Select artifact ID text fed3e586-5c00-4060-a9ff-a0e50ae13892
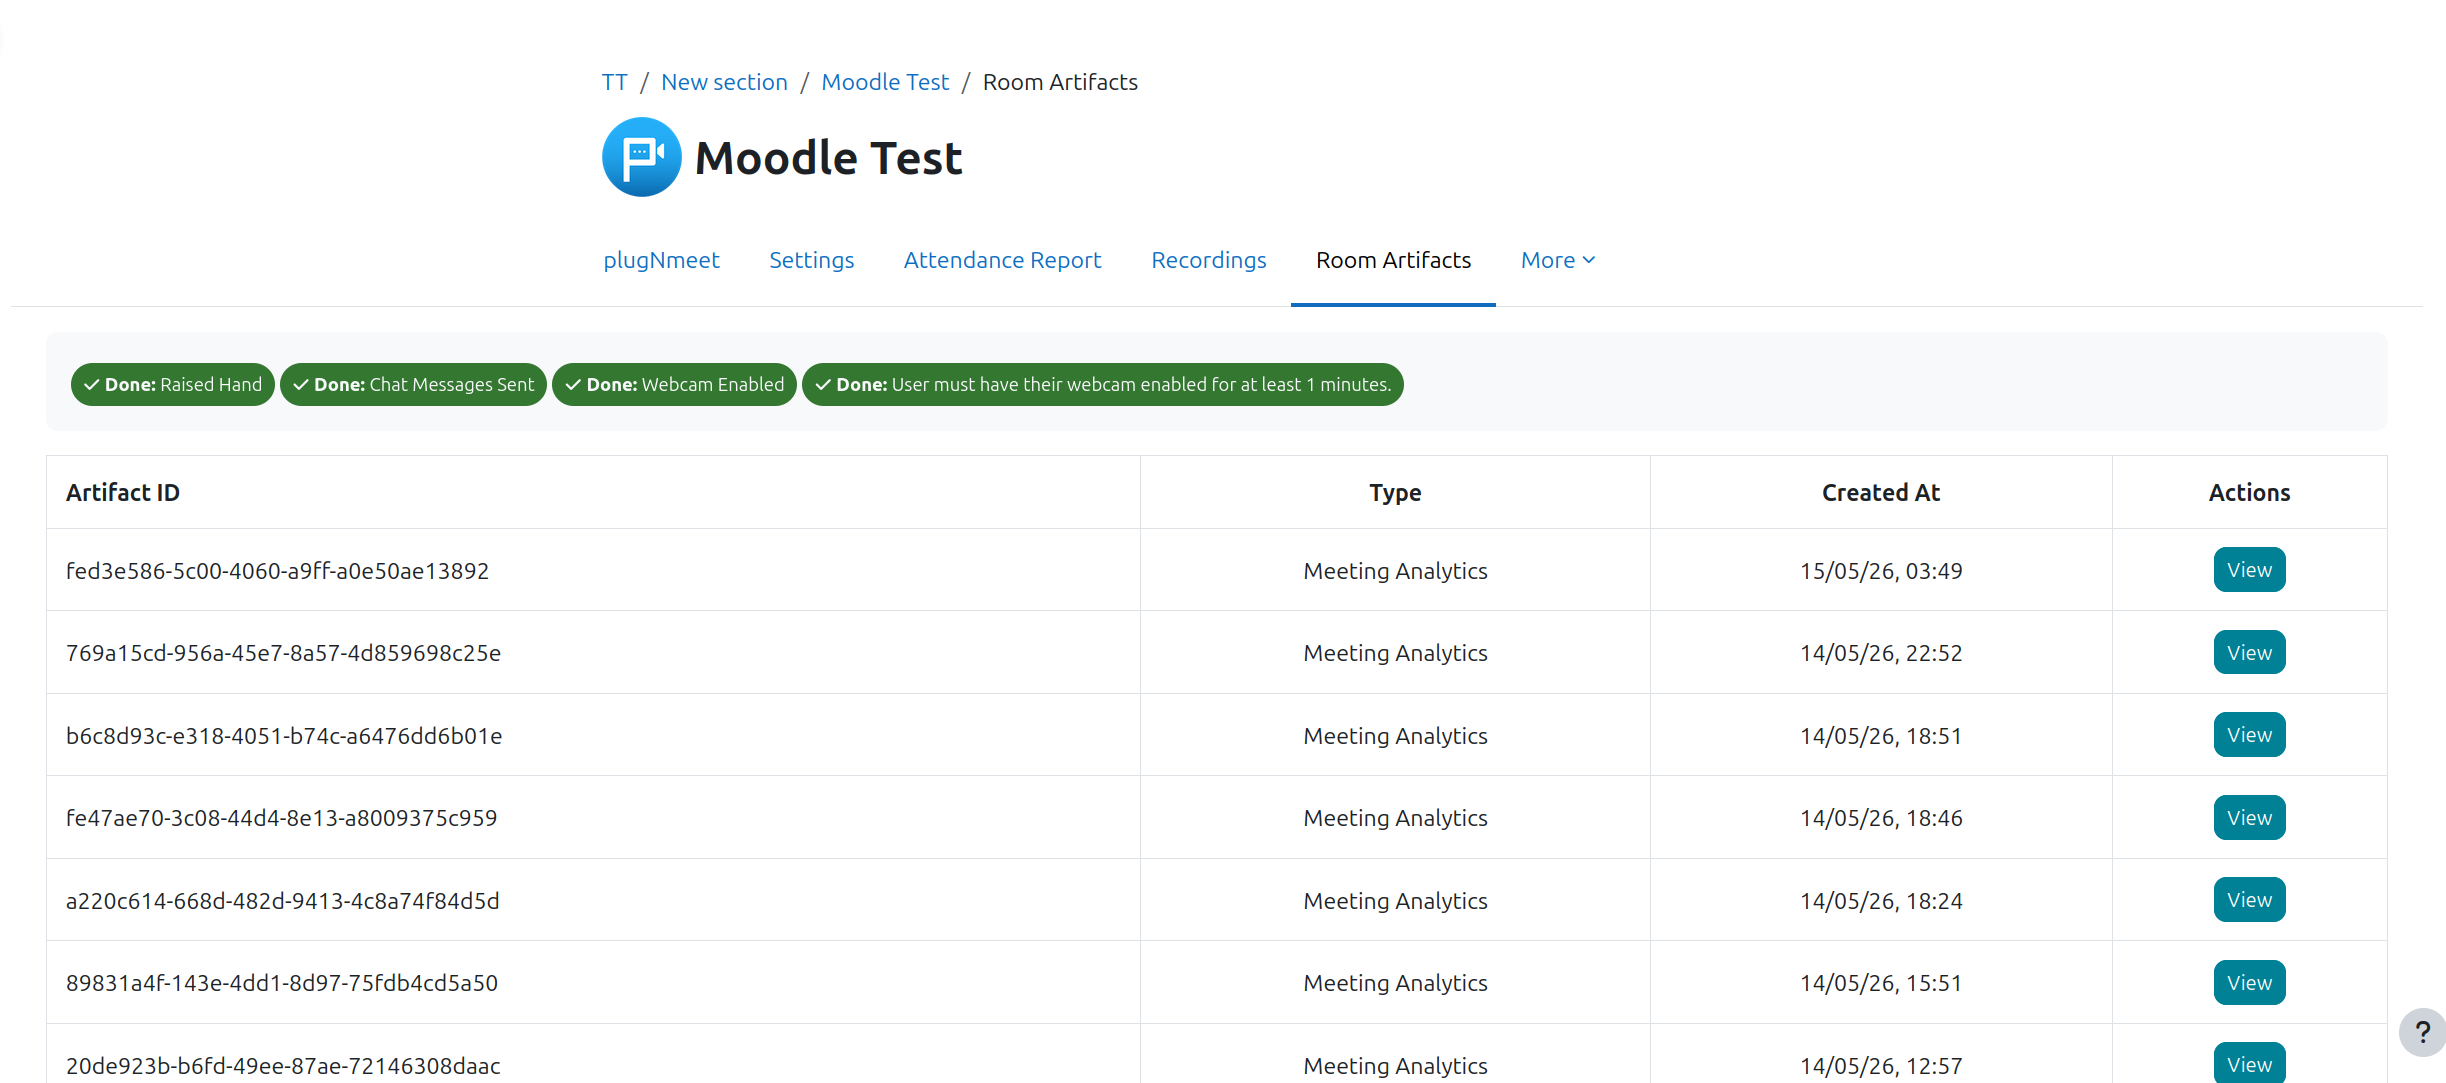Screen dimensions: 2446x1083 [277, 570]
